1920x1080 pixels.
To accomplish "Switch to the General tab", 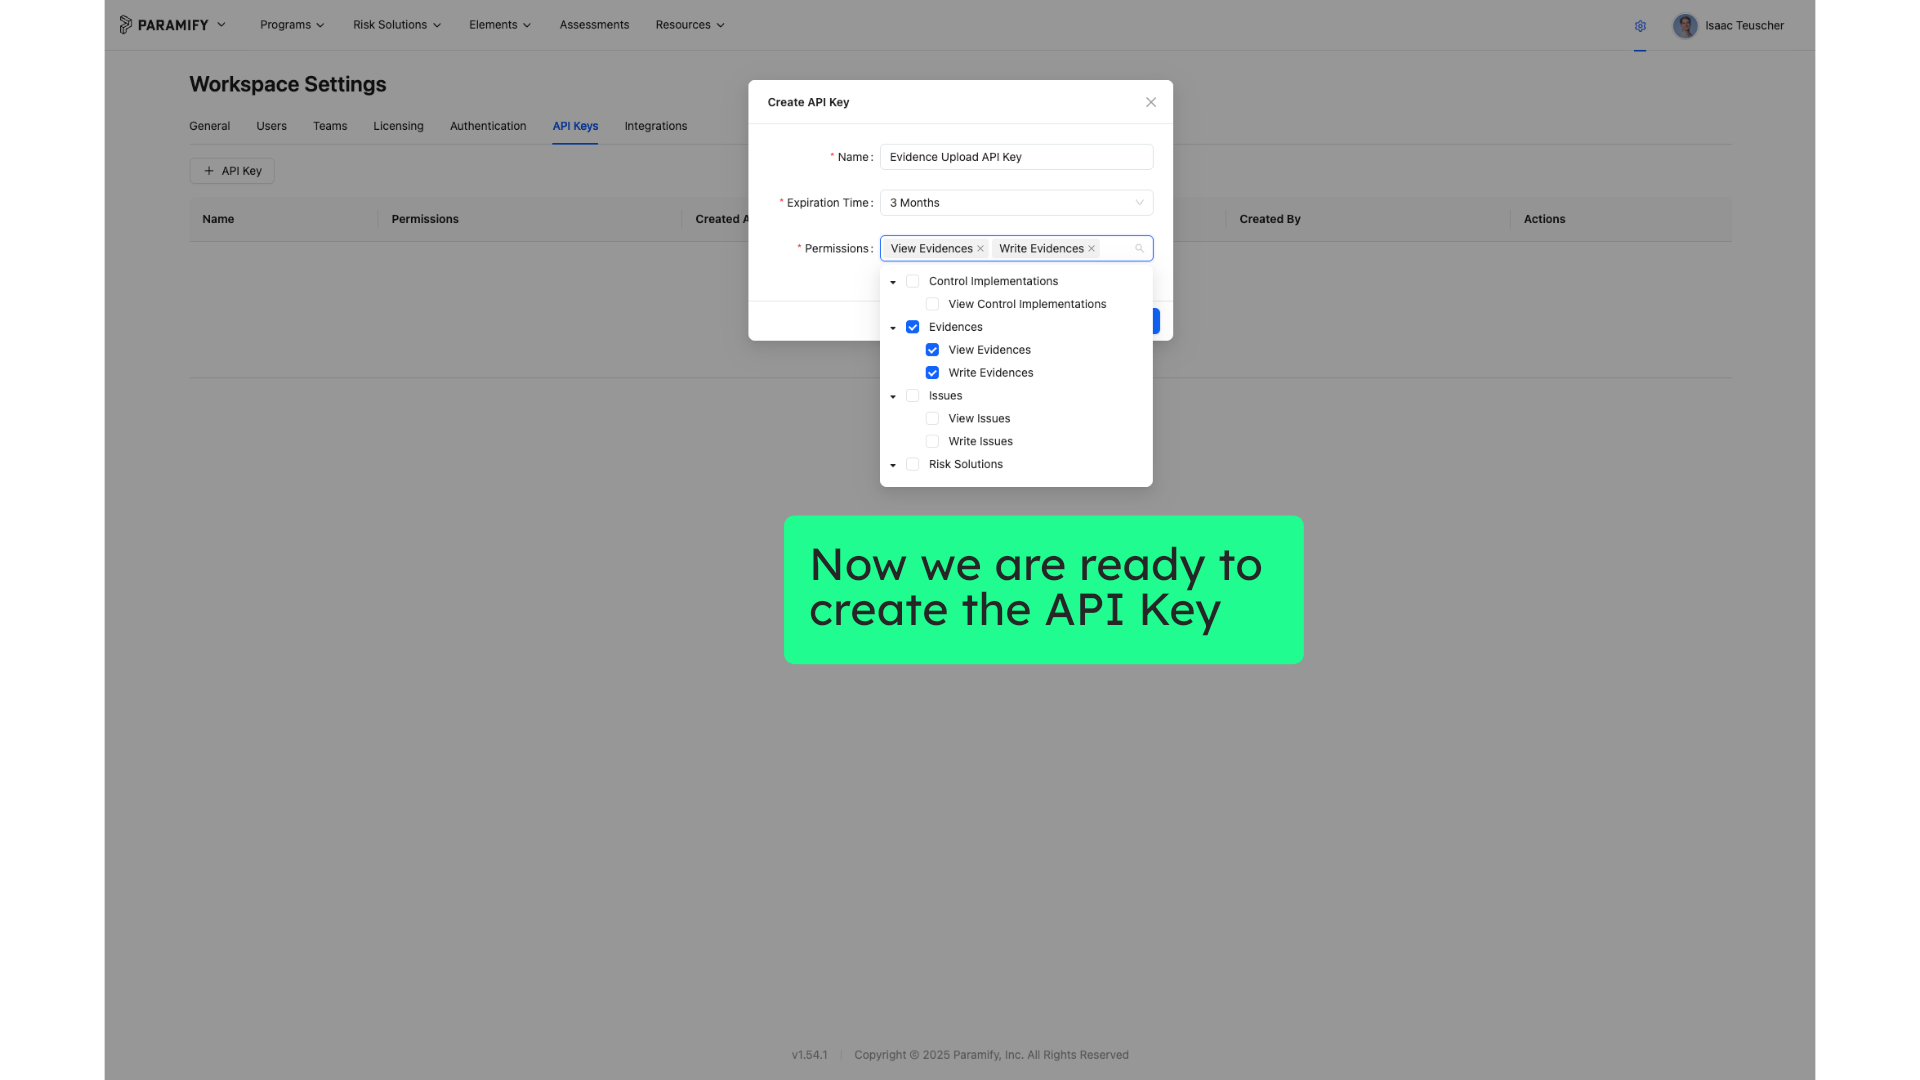I will 209,126.
